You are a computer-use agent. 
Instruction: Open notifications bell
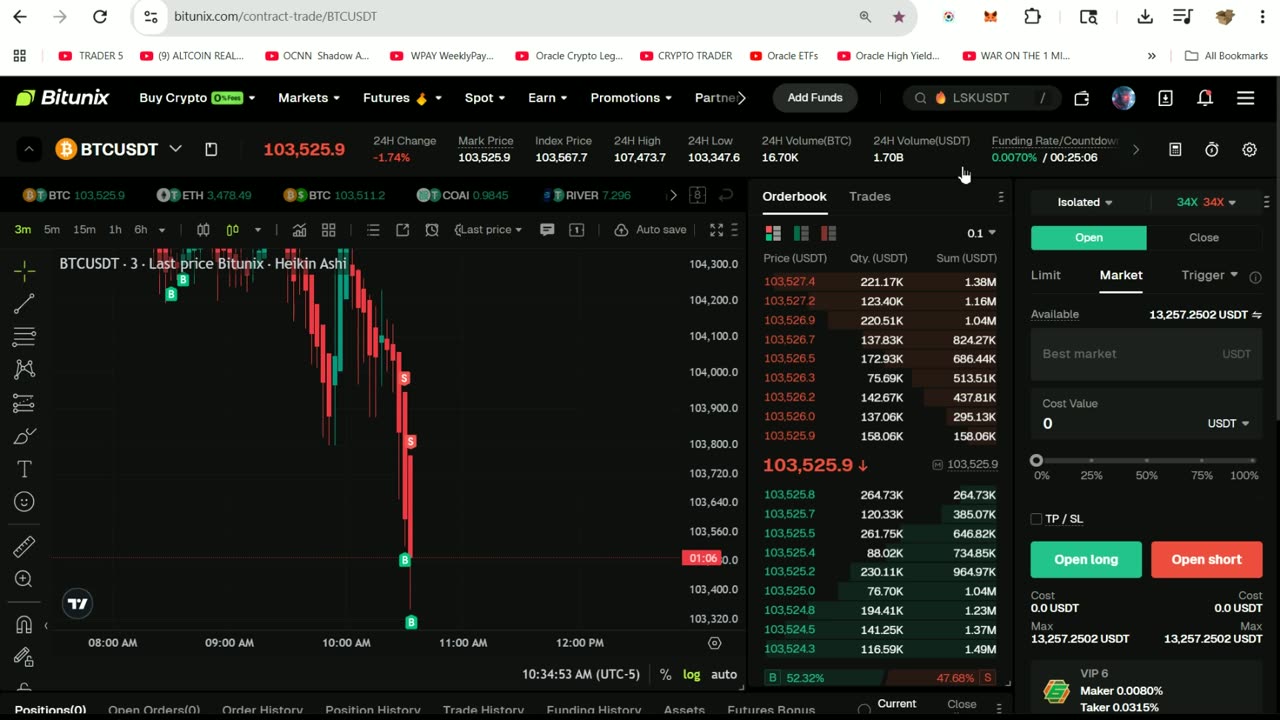click(1205, 98)
